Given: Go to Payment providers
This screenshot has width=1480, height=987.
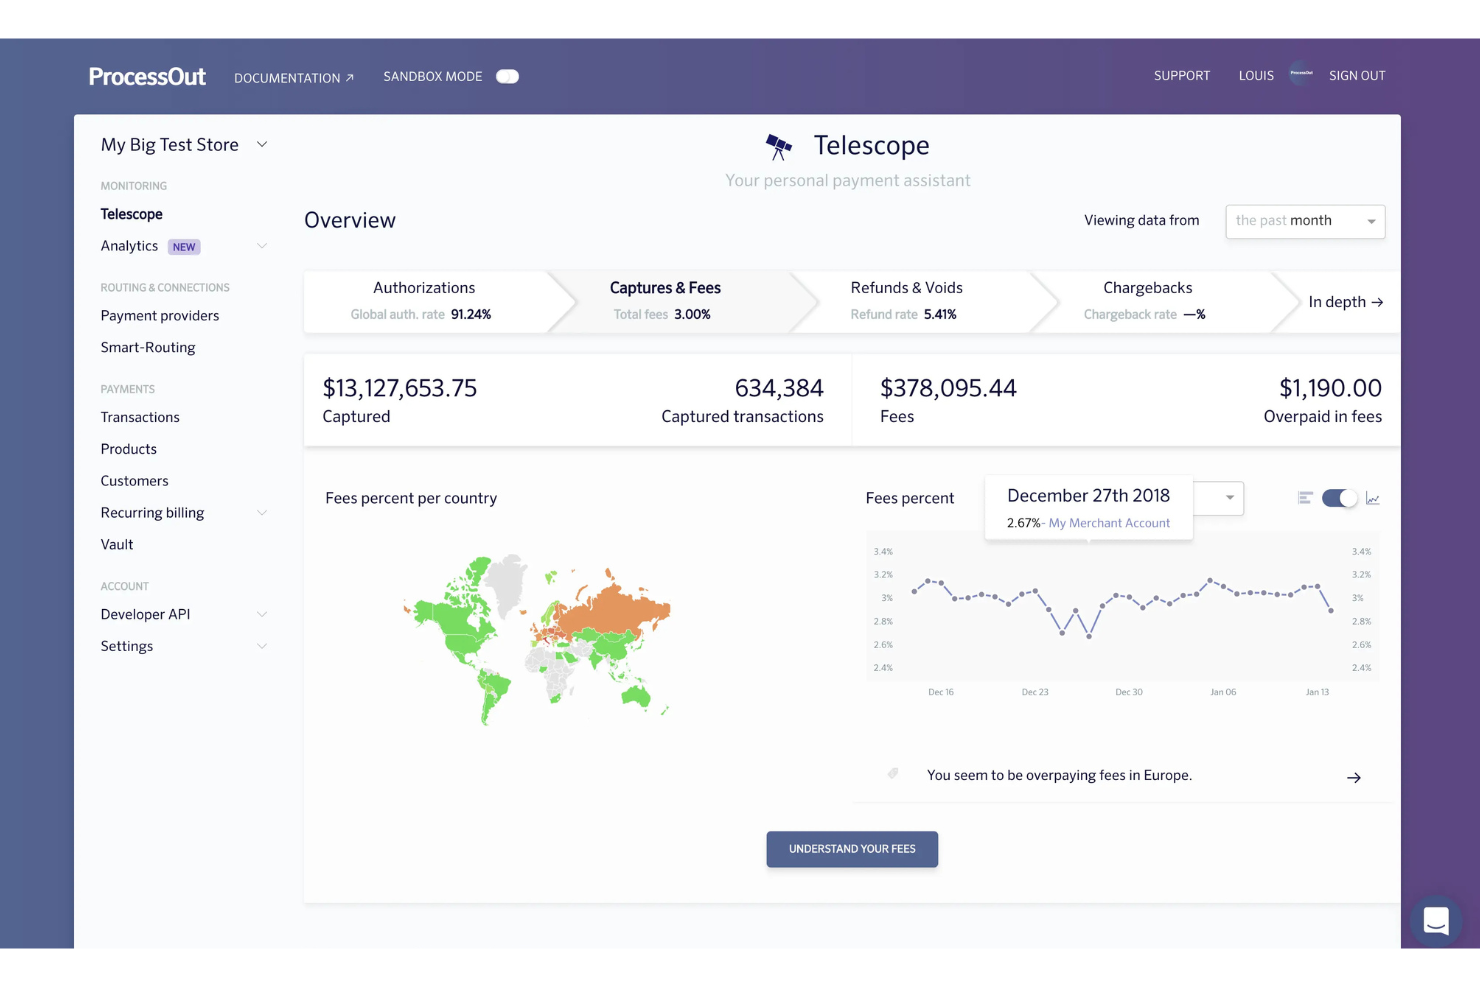Looking at the screenshot, I should click(160, 316).
